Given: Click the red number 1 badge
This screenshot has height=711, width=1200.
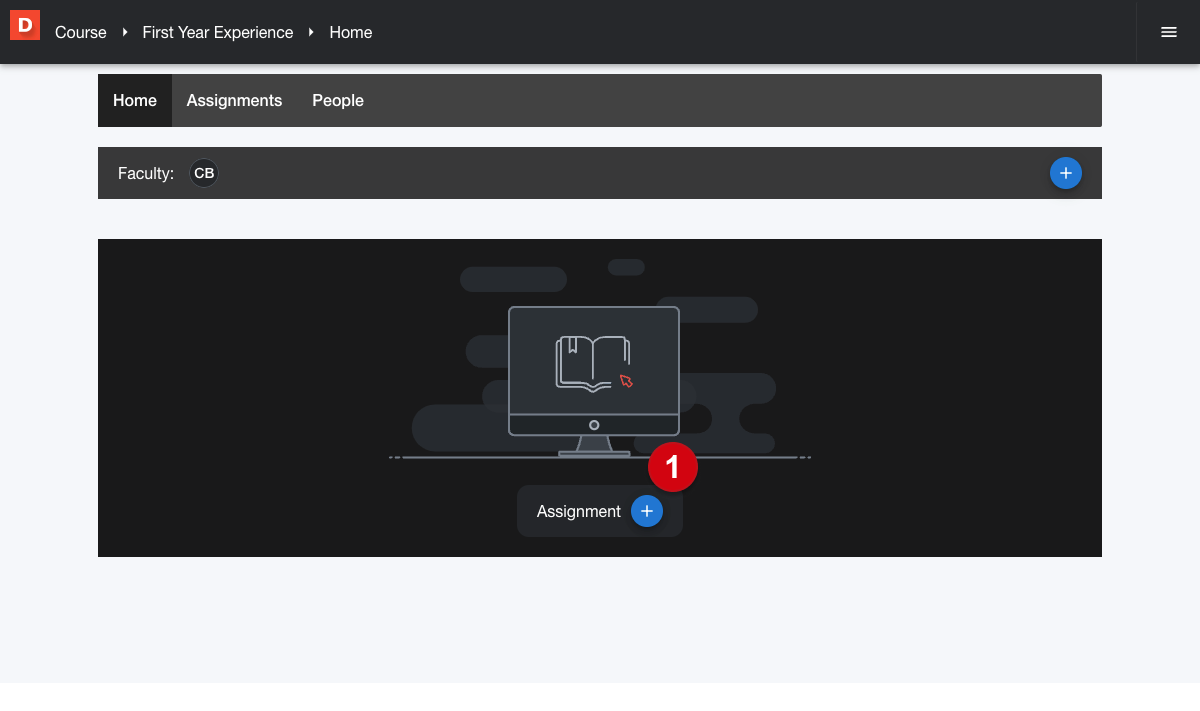Looking at the screenshot, I should point(672,467).
